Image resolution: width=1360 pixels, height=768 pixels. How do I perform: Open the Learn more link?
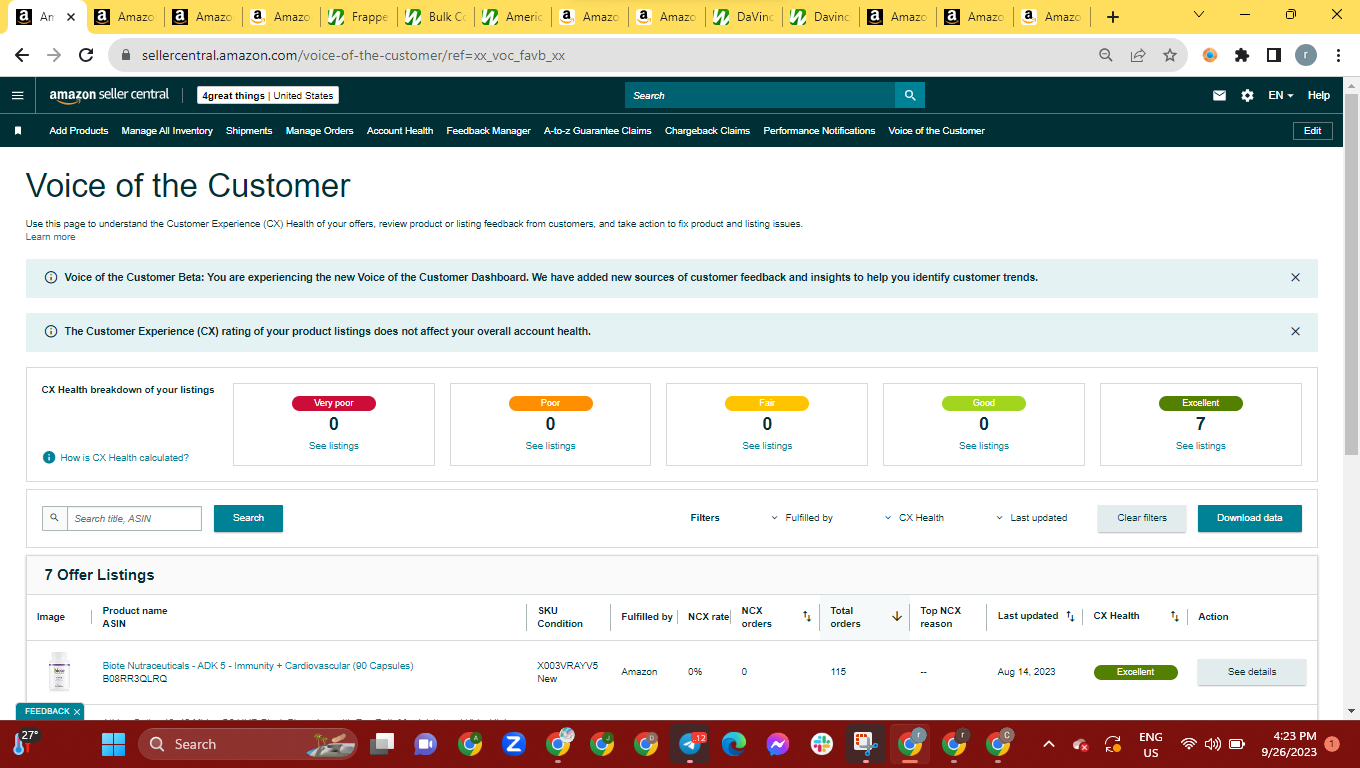[50, 237]
